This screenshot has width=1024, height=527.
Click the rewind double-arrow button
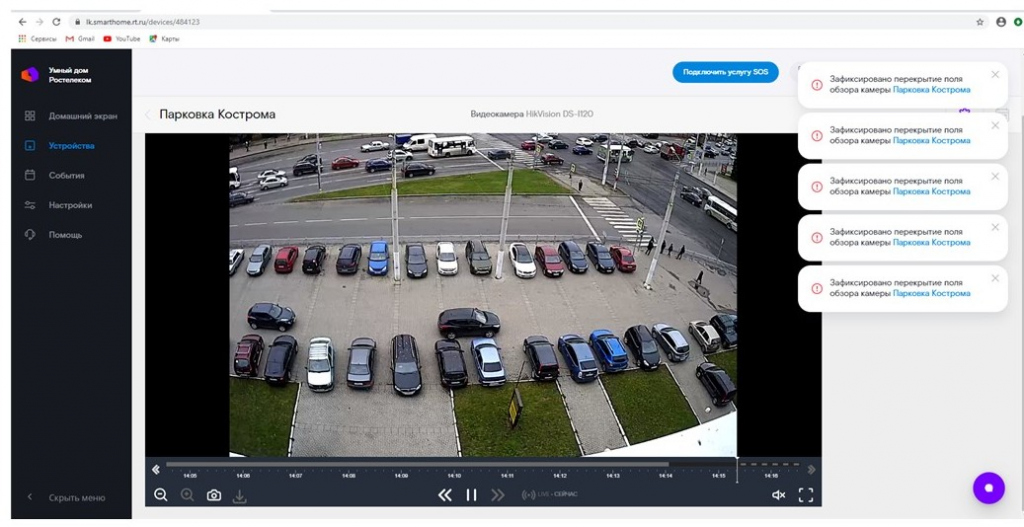pyautogui.click(x=445, y=495)
